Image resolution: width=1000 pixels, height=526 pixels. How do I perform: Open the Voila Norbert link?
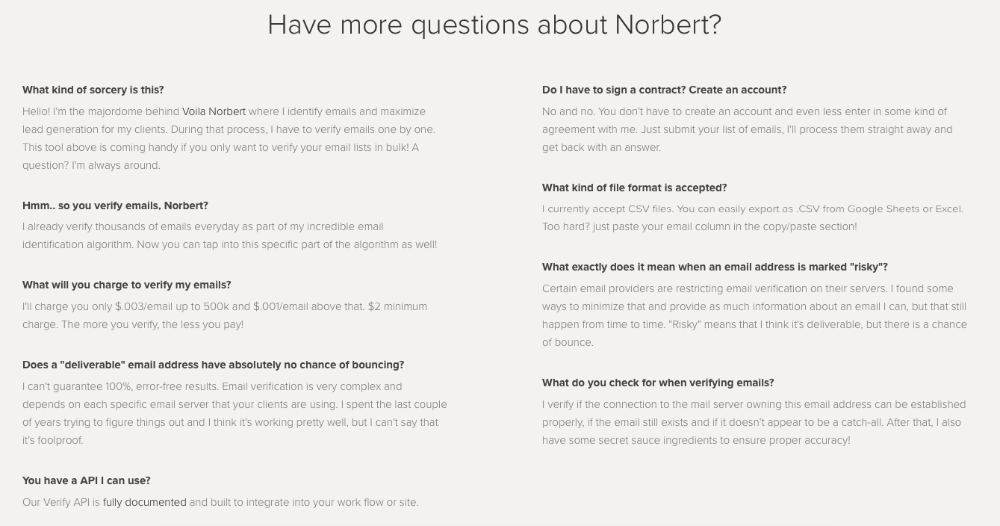tap(214, 112)
